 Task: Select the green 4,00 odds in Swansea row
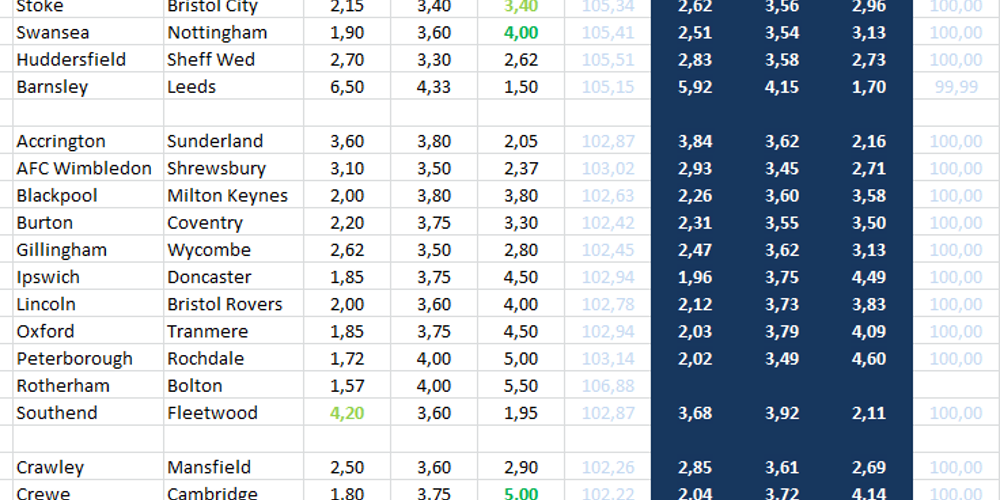coord(521,33)
